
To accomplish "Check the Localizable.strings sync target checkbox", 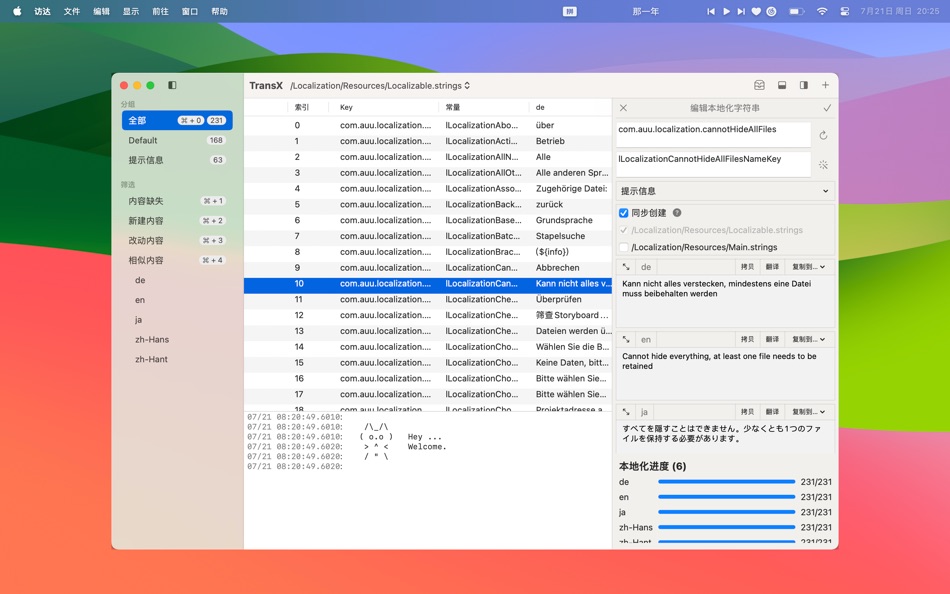I will coord(625,229).
